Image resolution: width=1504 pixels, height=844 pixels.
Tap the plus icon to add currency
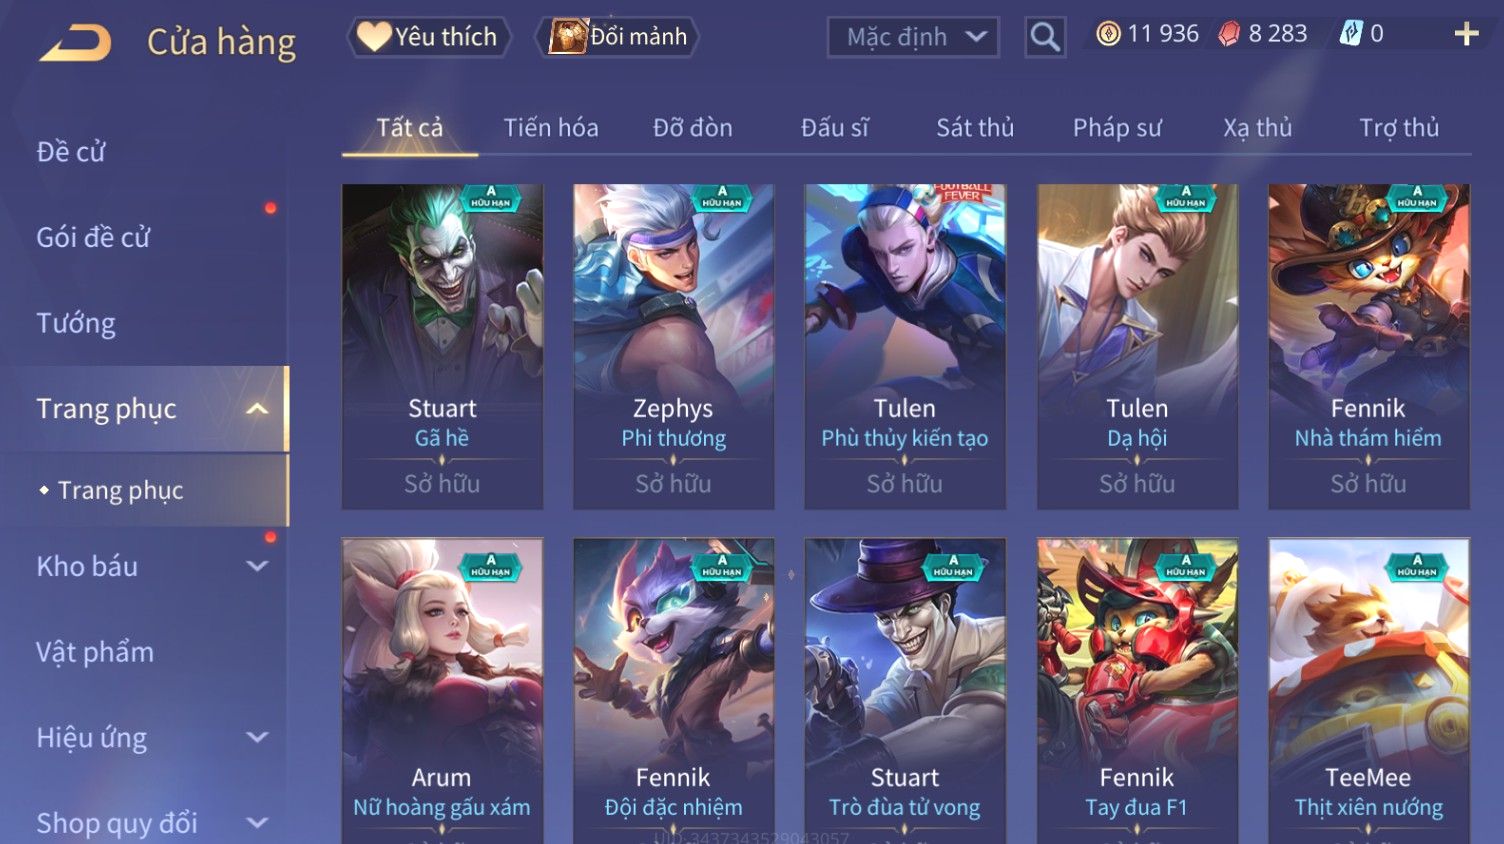(1466, 34)
